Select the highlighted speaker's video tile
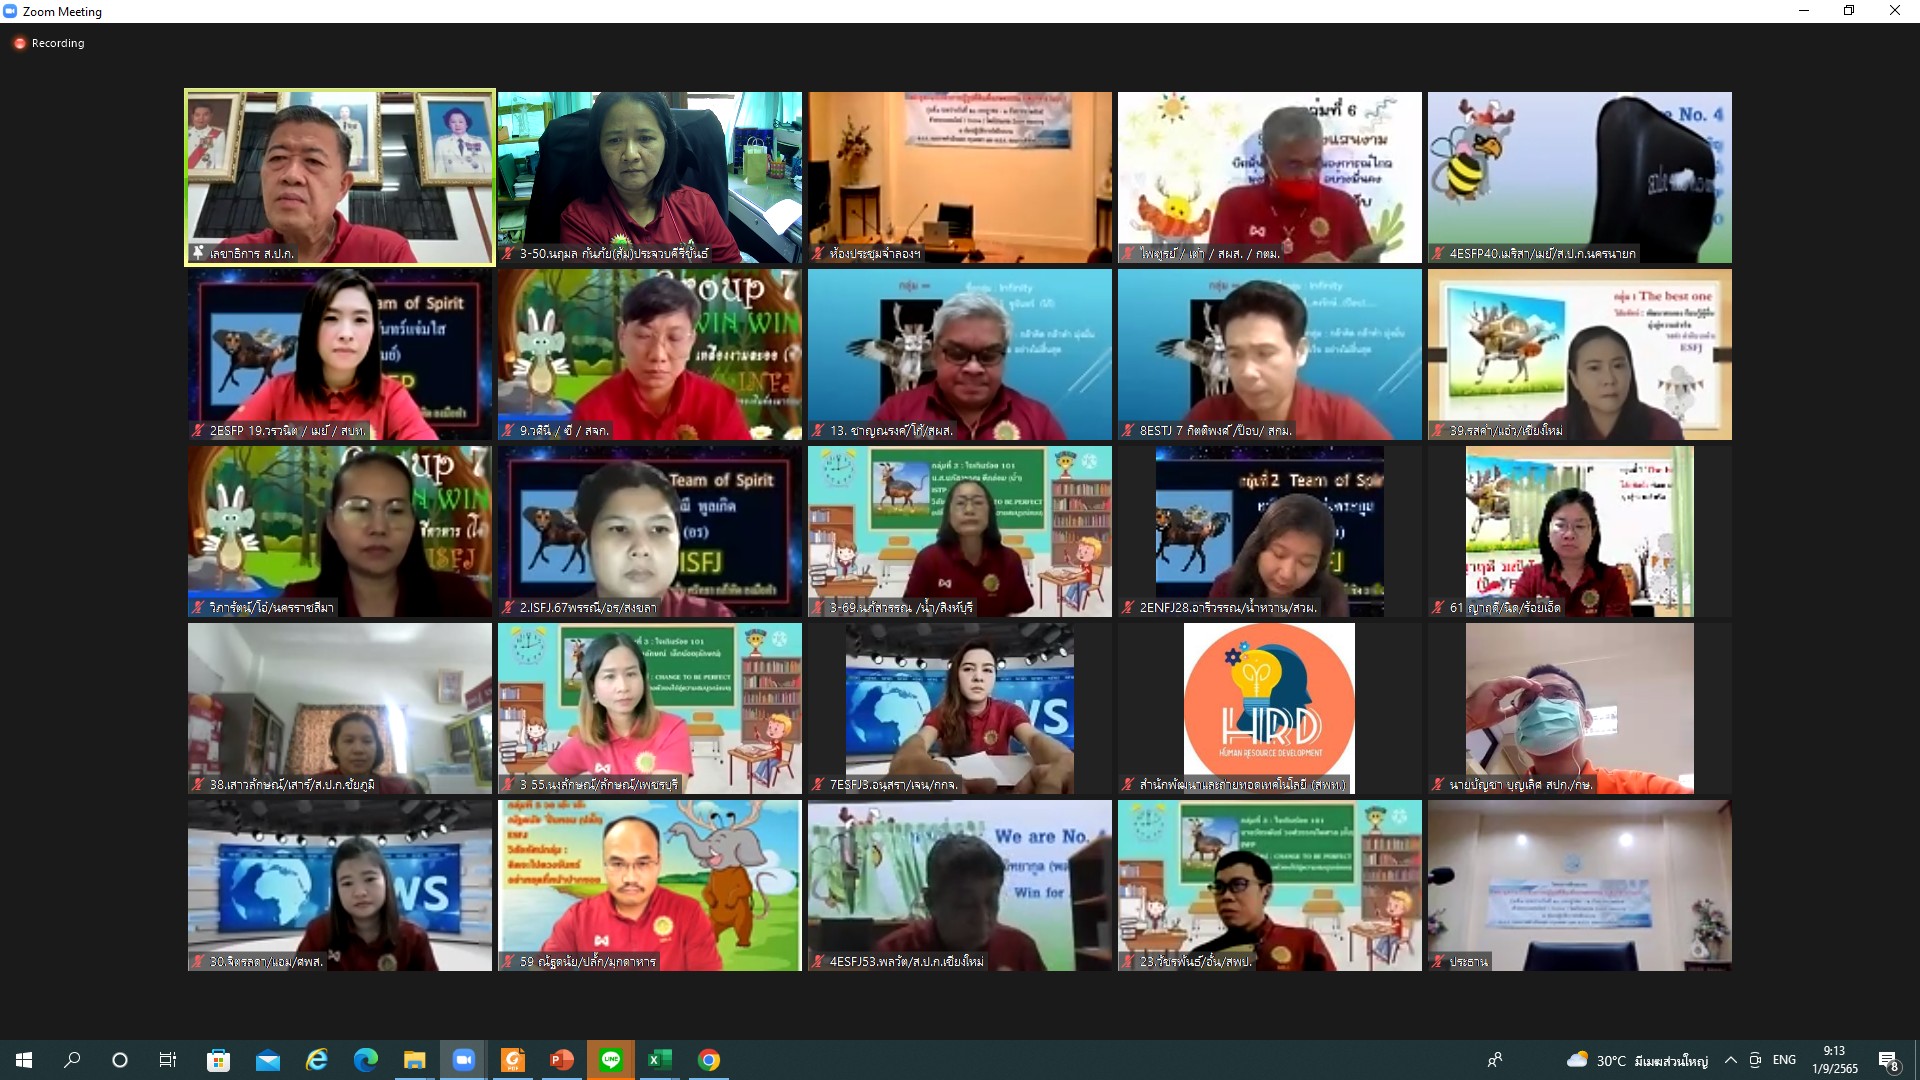1920x1080 pixels. click(x=339, y=177)
